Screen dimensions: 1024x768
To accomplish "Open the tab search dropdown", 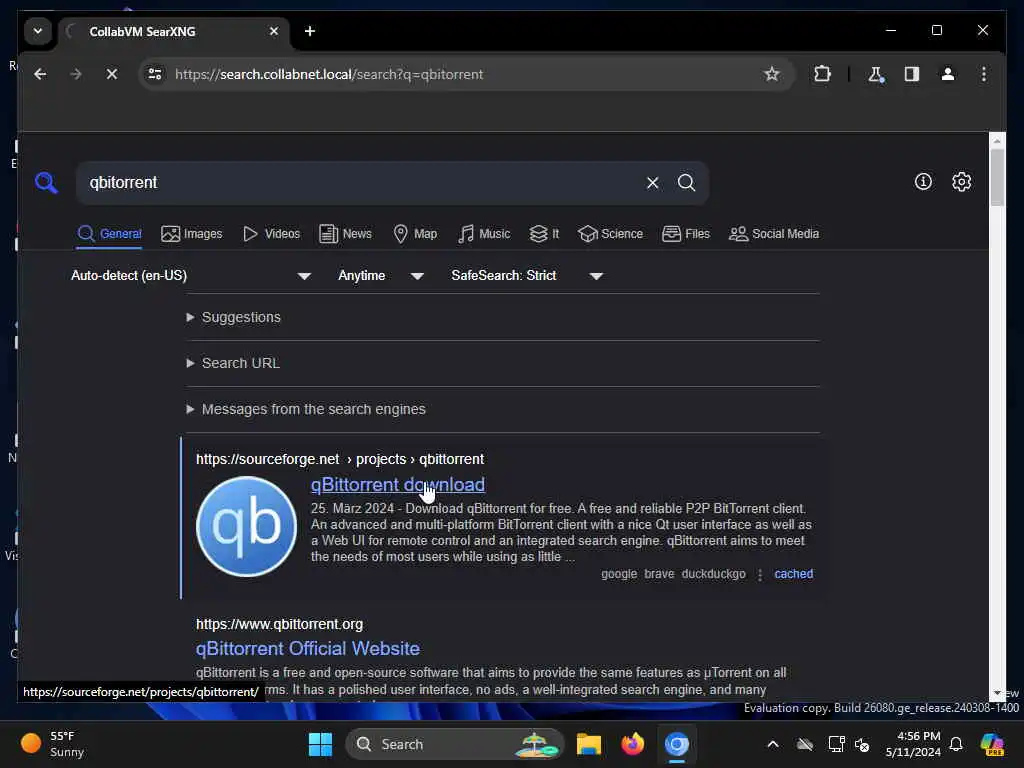I will point(38,31).
